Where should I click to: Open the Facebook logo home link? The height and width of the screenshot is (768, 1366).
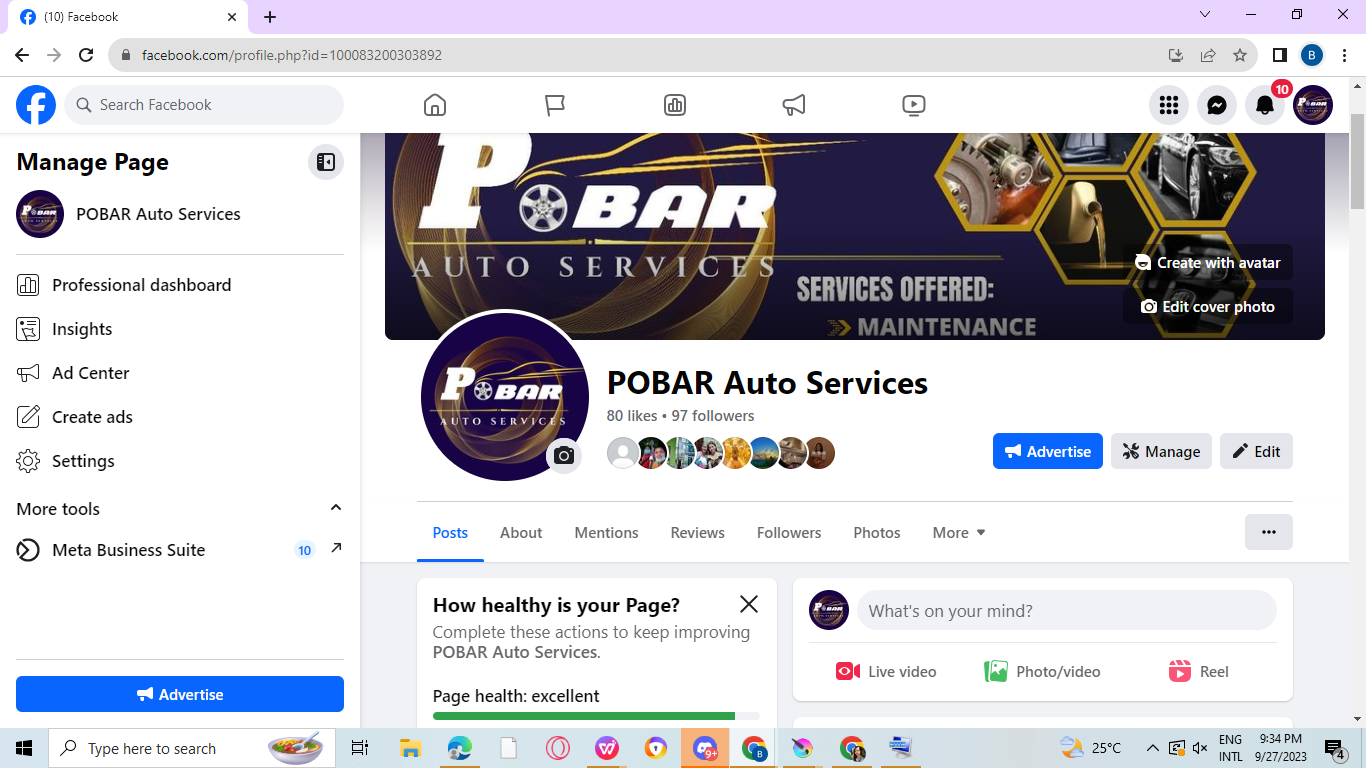36,105
